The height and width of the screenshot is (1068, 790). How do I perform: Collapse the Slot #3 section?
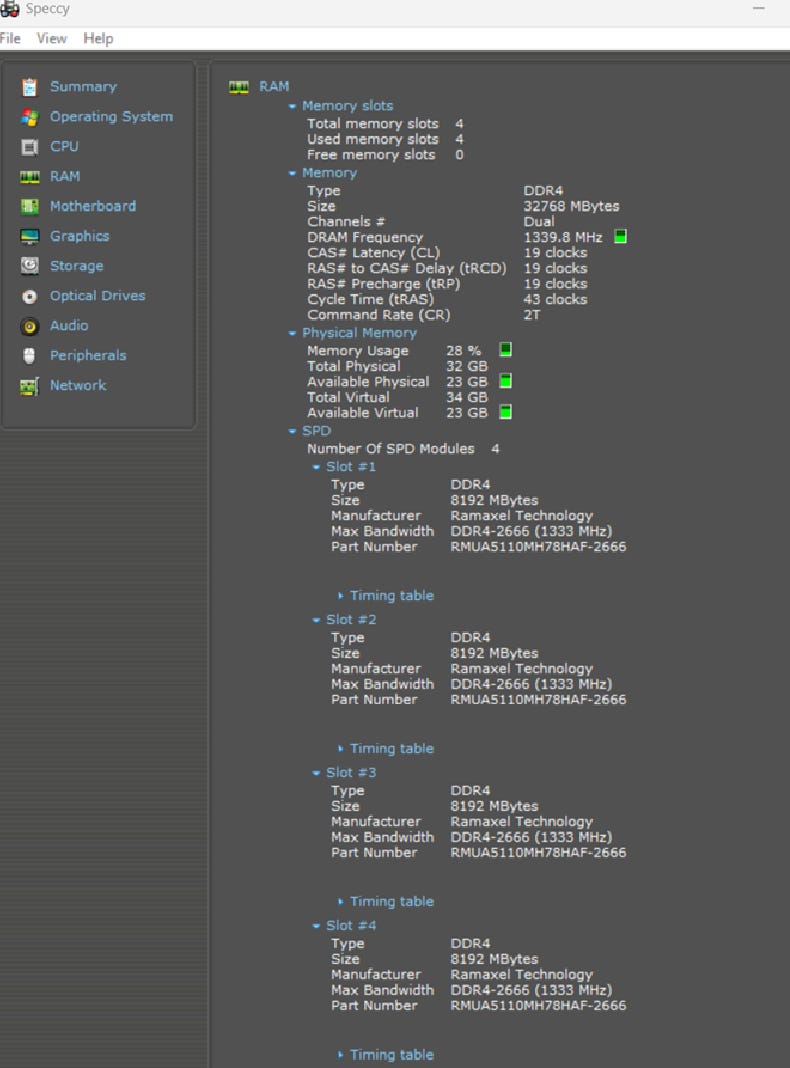pos(317,773)
